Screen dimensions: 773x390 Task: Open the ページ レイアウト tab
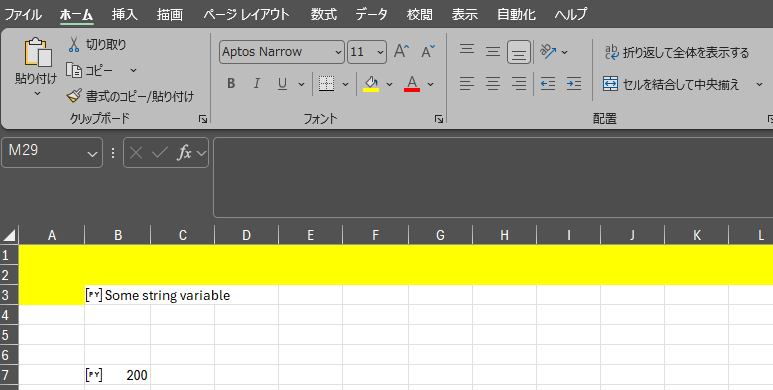246,14
